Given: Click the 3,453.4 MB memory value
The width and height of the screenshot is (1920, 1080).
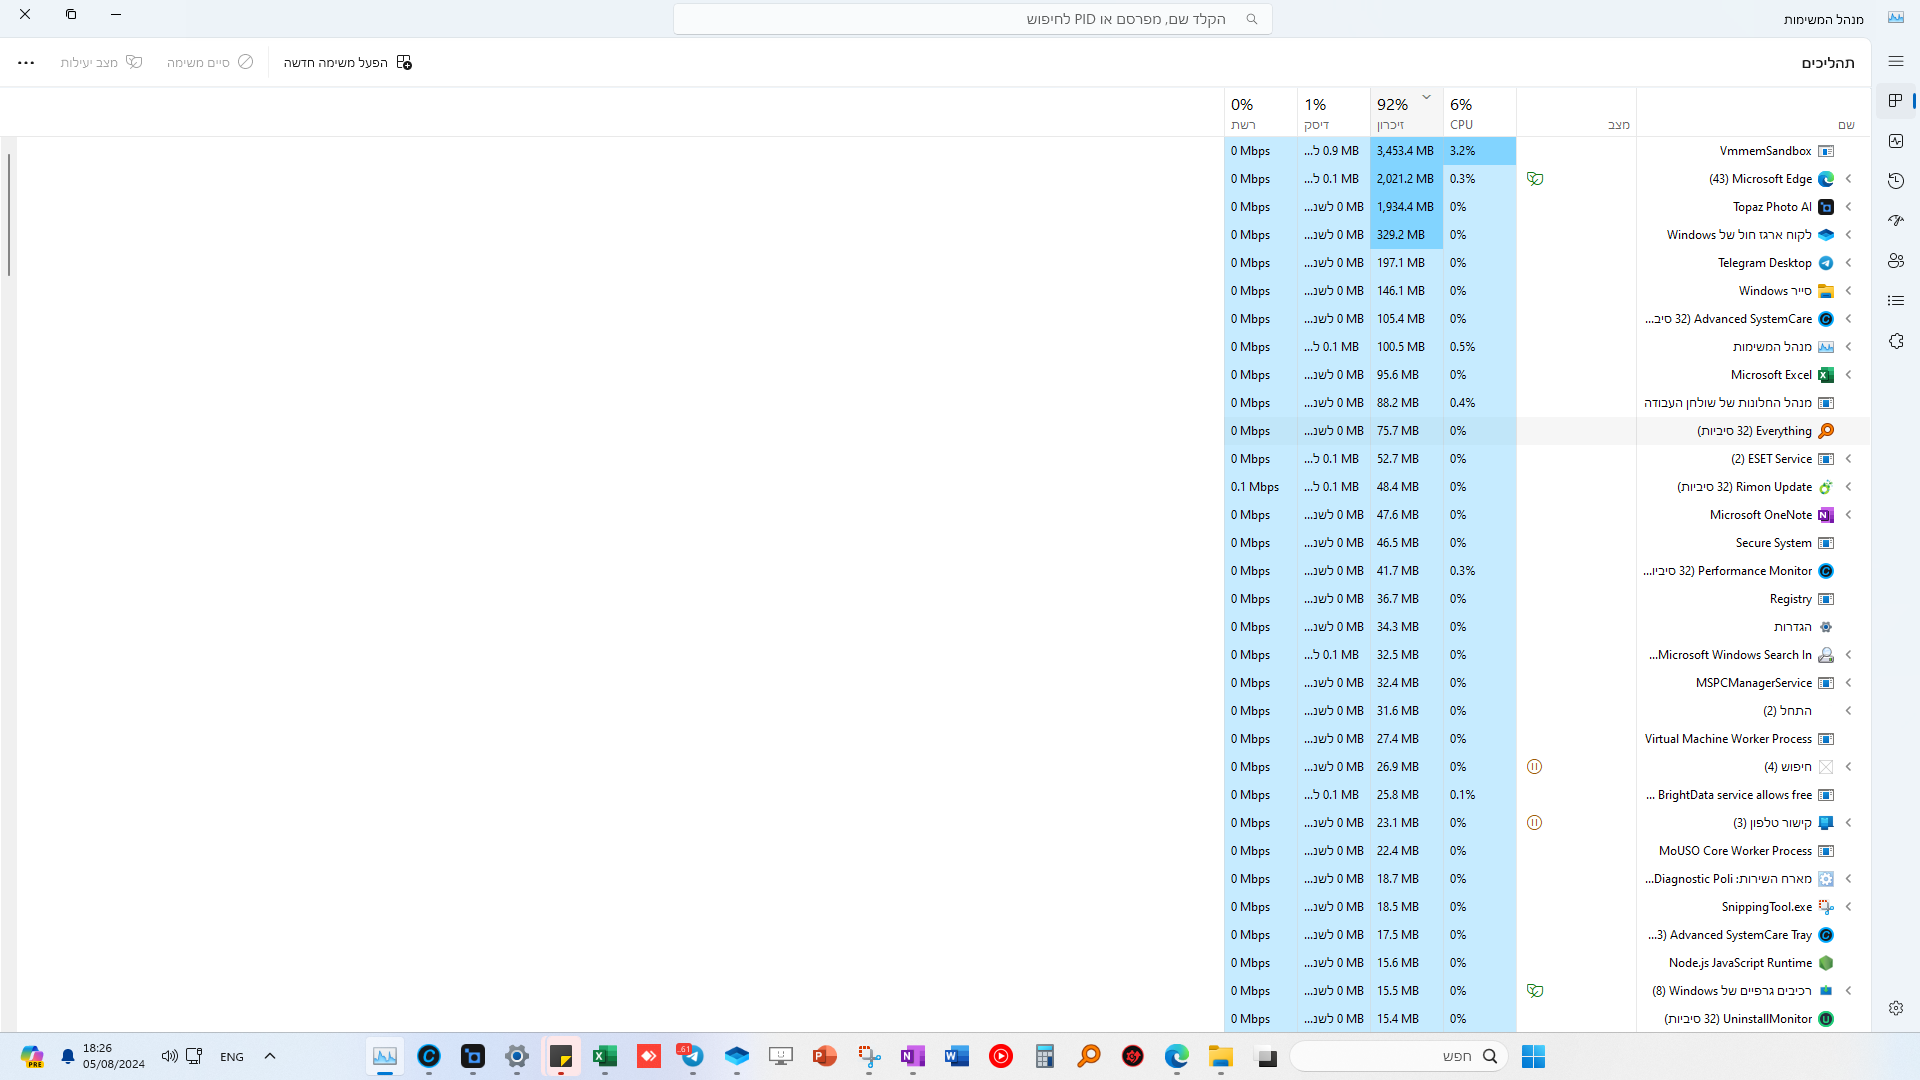Looking at the screenshot, I should tap(1405, 151).
